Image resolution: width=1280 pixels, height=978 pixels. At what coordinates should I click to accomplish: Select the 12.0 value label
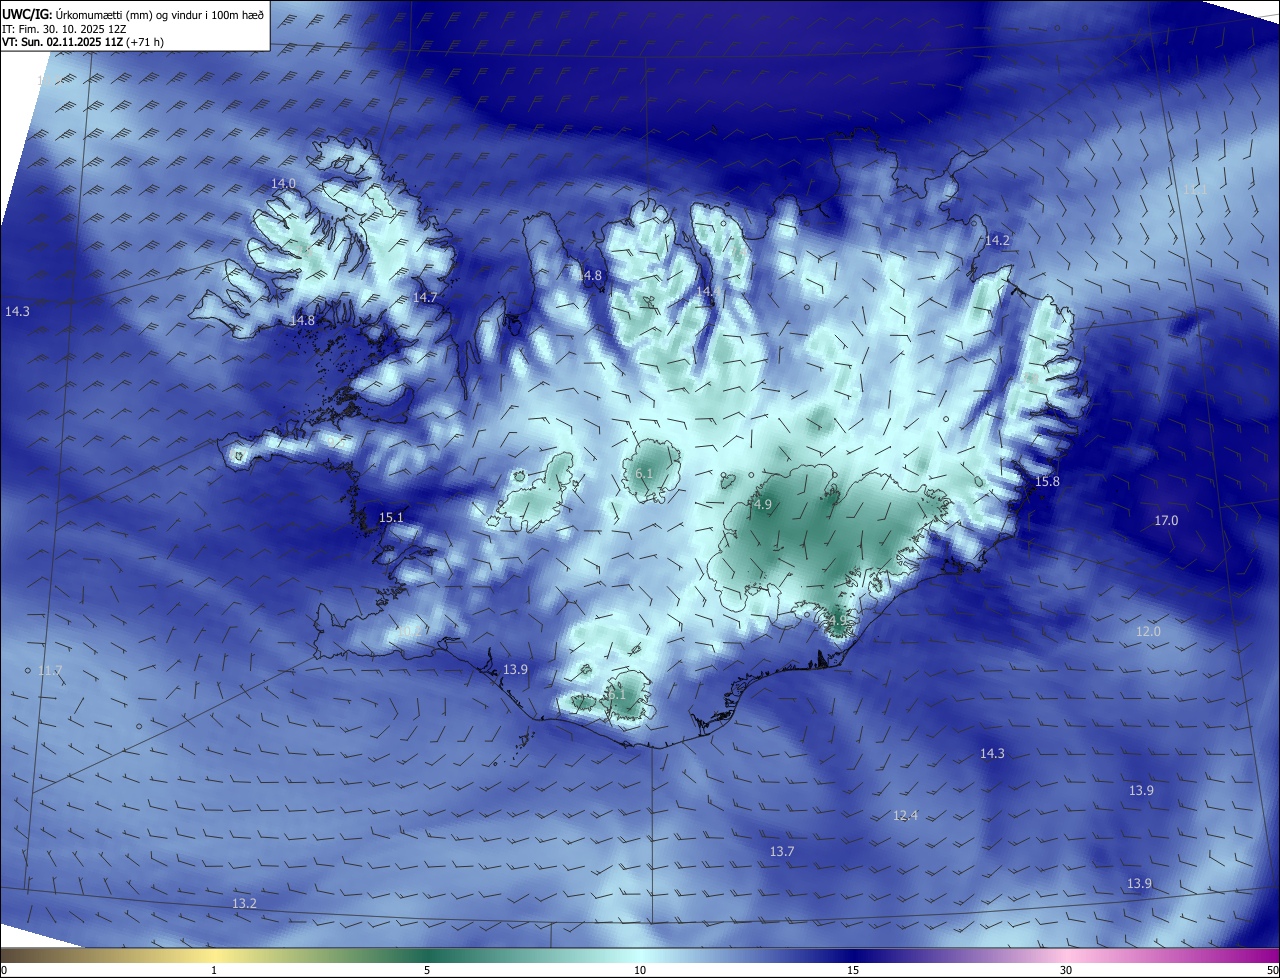tap(1148, 632)
